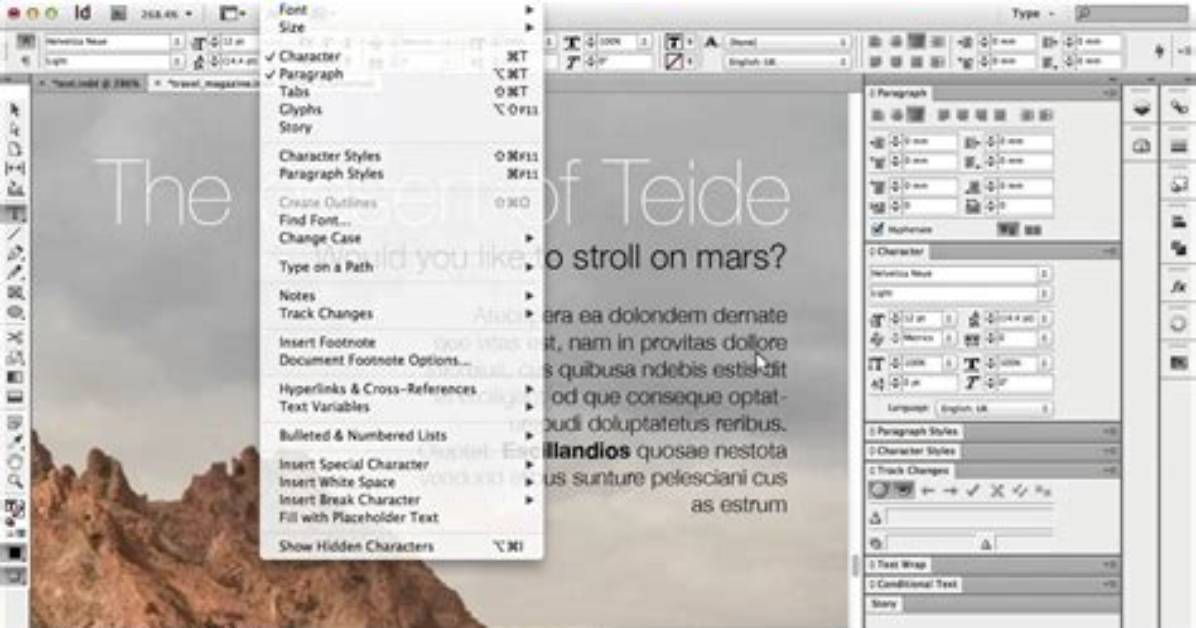Image resolution: width=1196 pixels, height=628 pixels.
Task: Select the Direct Selection tool
Action: tap(14, 130)
